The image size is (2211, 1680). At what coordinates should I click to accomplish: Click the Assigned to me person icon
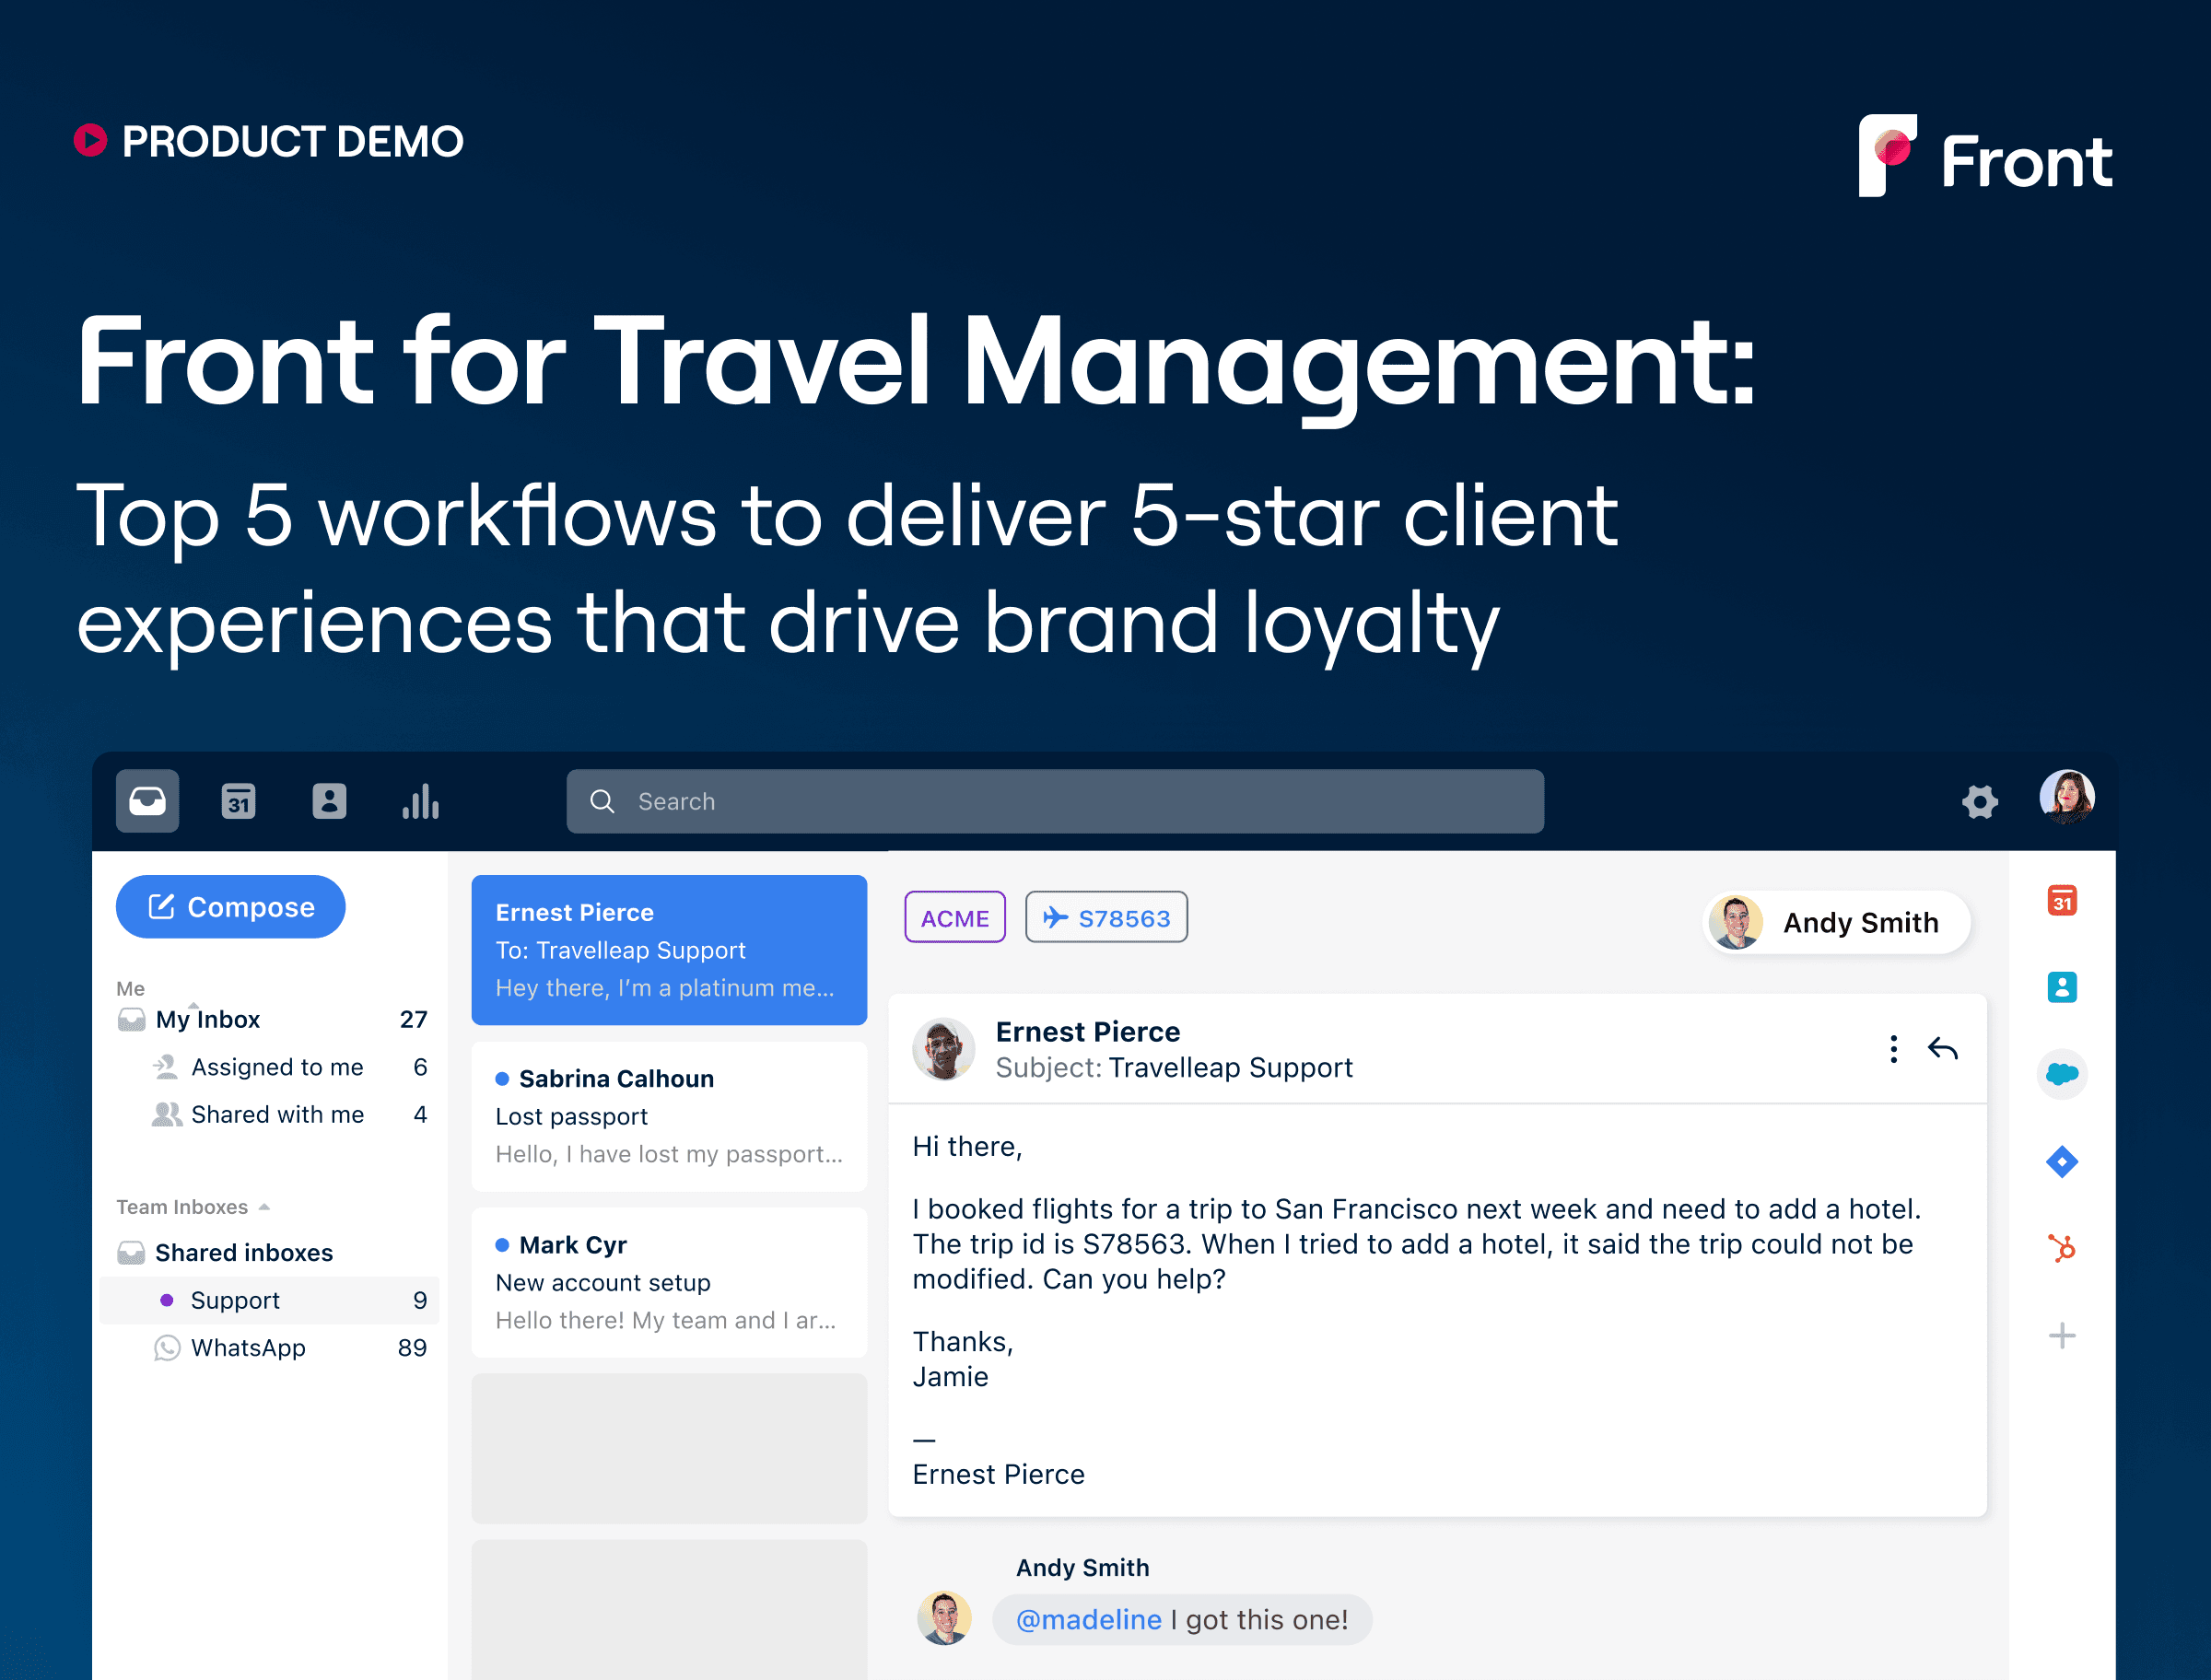click(166, 1067)
